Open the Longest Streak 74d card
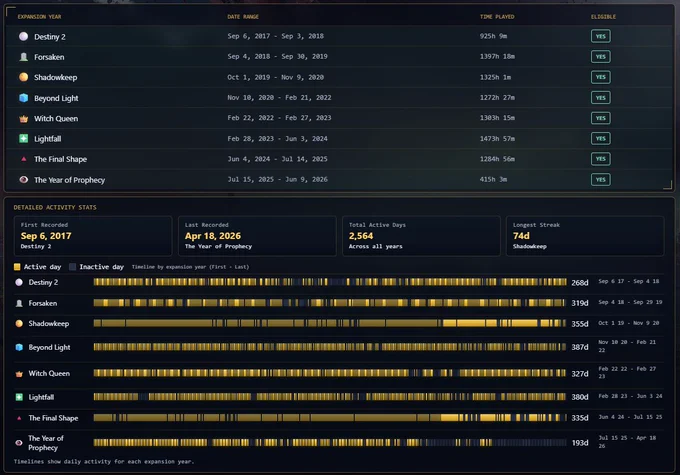The width and height of the screenshot is (680, 475). click(585, 236)
